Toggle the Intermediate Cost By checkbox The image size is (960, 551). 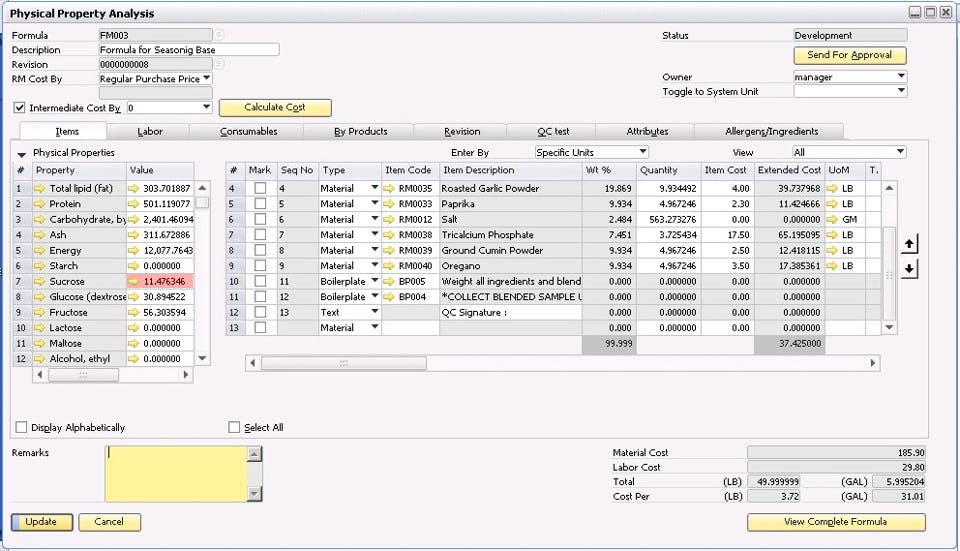[20, 108]
